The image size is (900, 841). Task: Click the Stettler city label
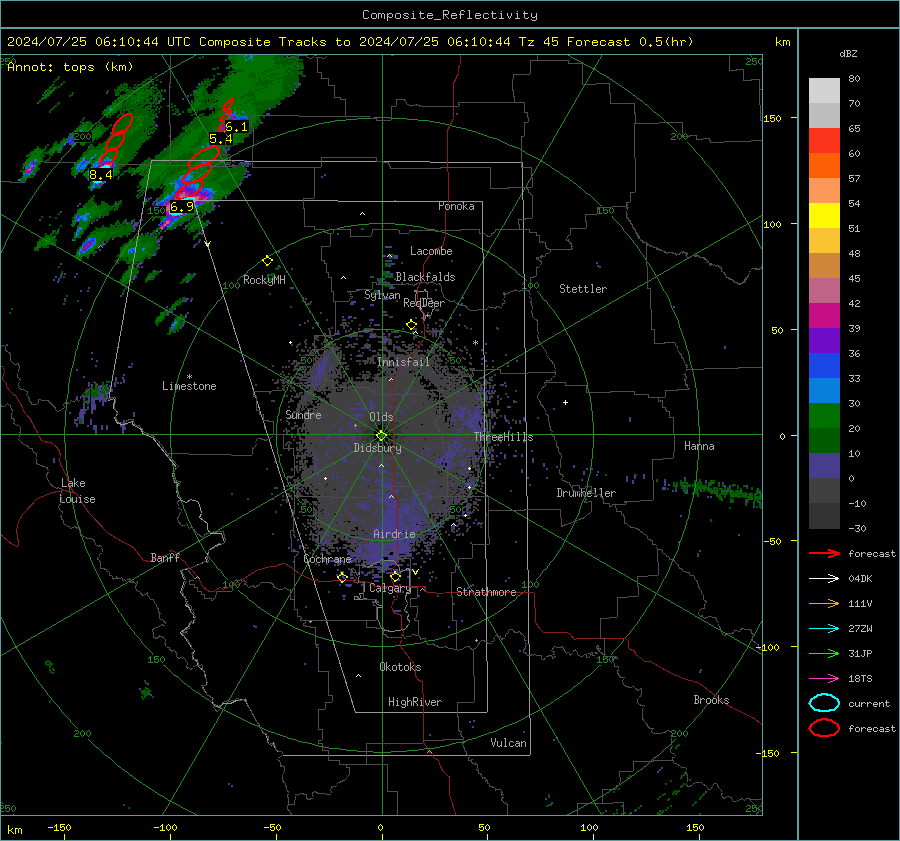(x=583, y=289)
